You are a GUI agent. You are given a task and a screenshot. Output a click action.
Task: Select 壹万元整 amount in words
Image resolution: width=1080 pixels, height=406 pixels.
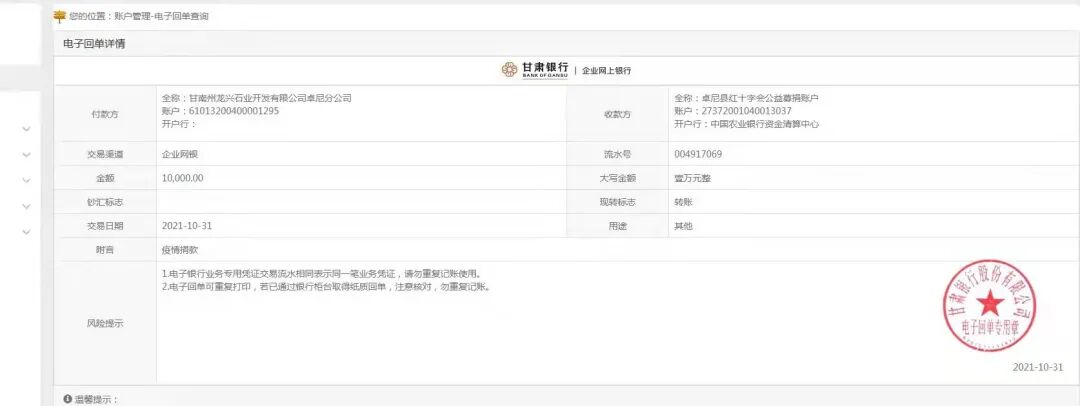[x=692, y=179]
